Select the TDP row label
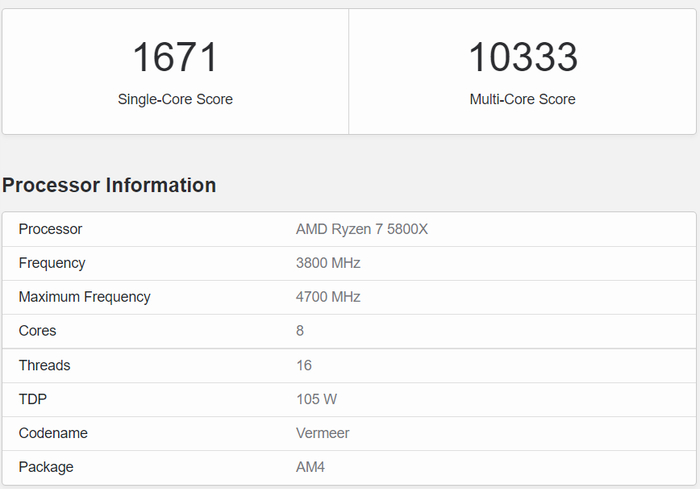The image size is (700, 489). 33,399
